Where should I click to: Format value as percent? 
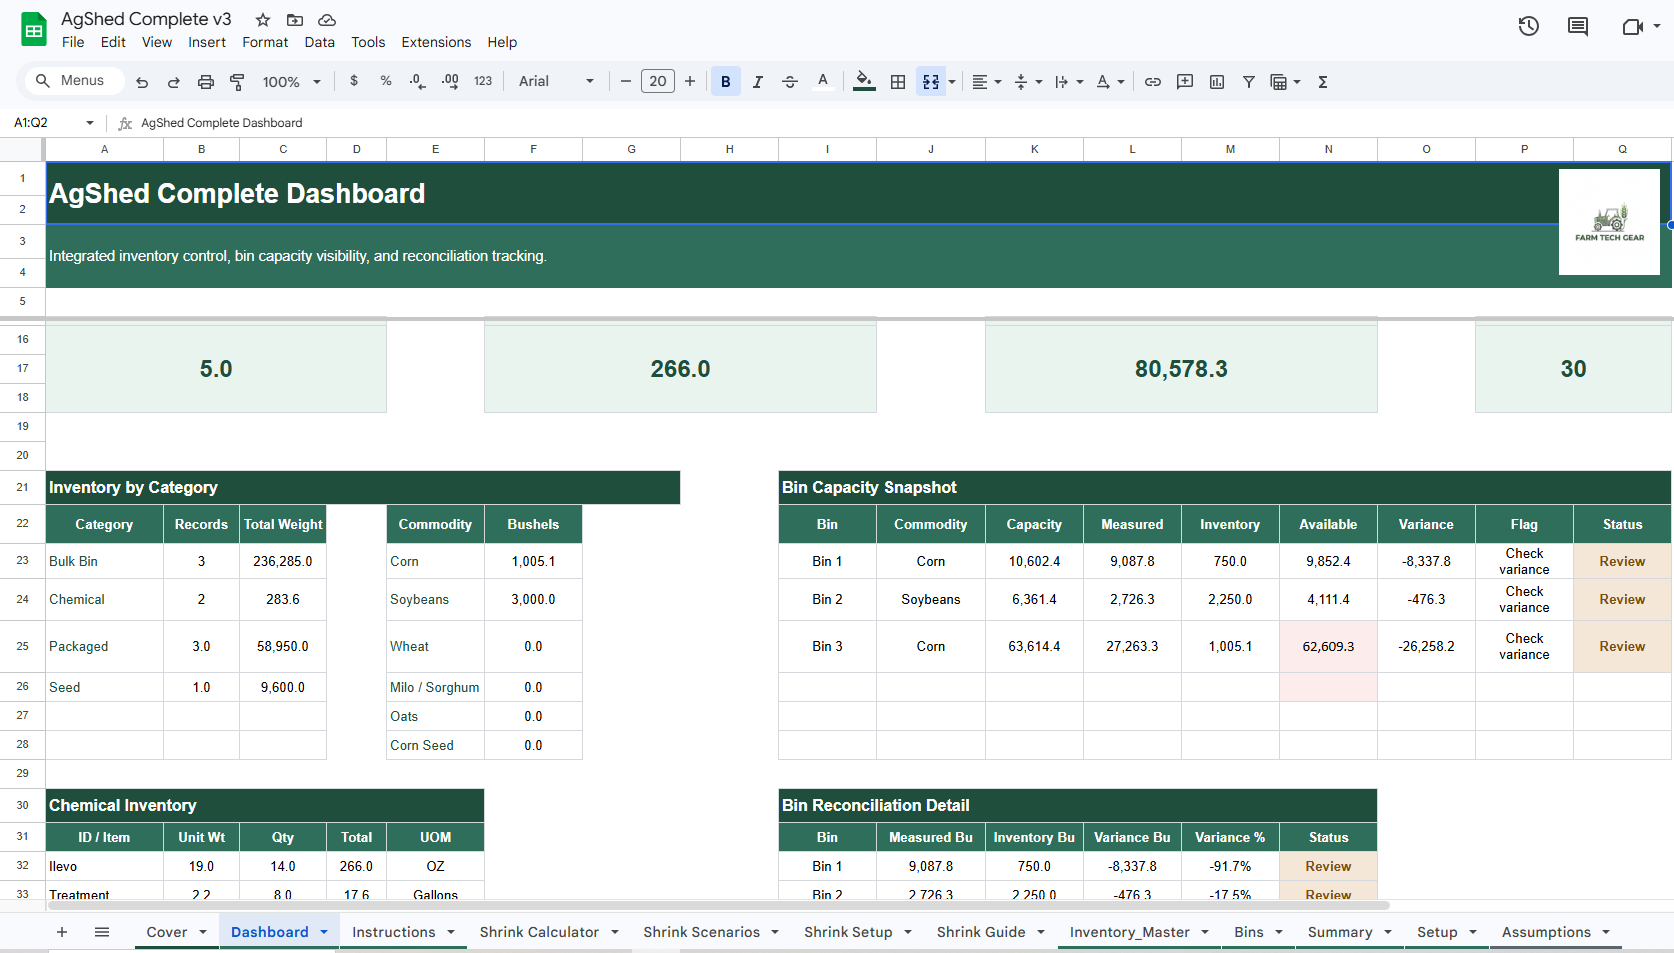pos(385,81)
